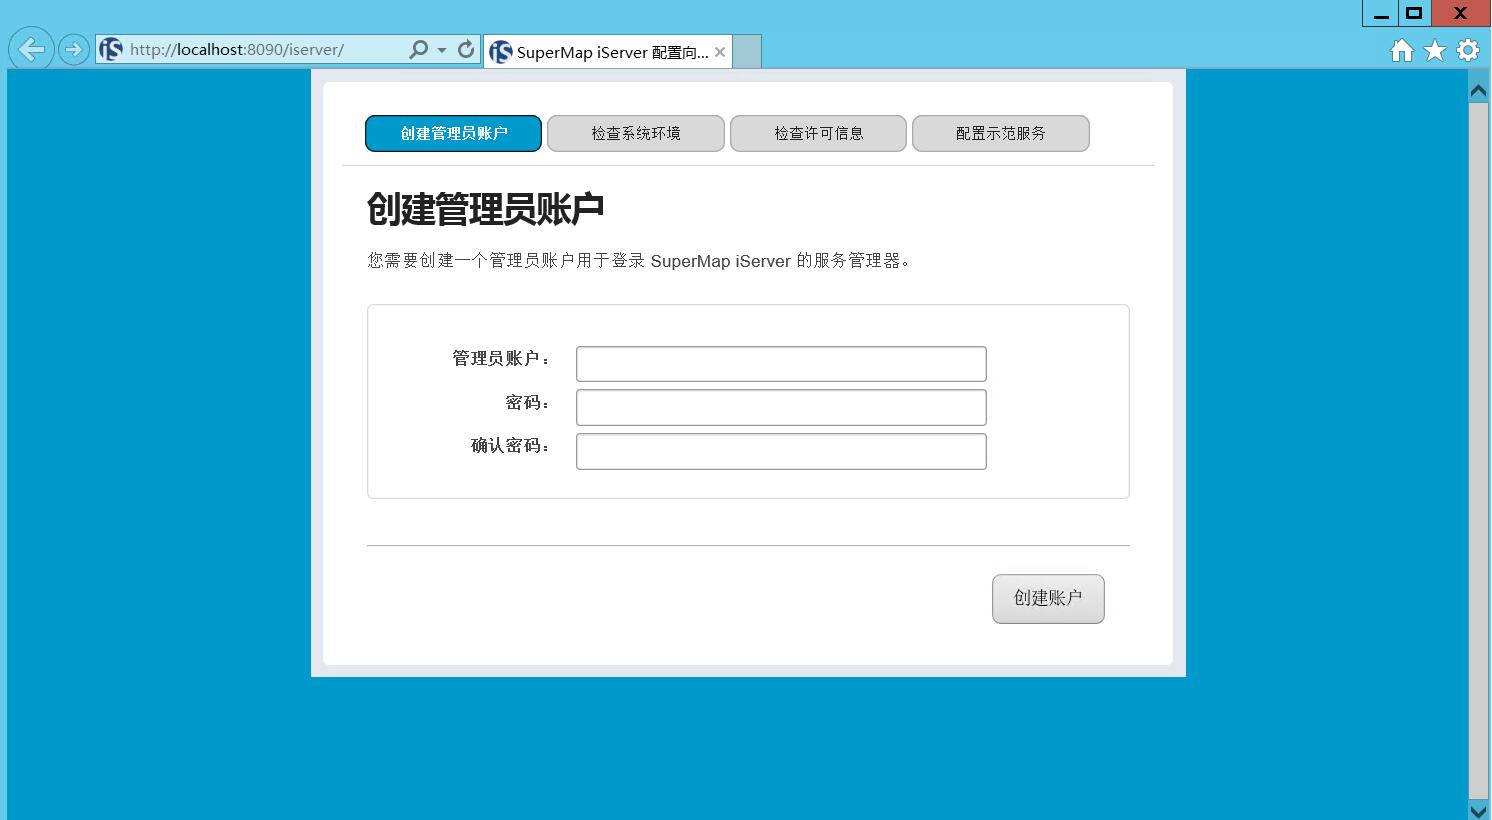Open the browser home page icon
The height and width of the screenshot is (820, 1492).
[x=1402, y=50]
